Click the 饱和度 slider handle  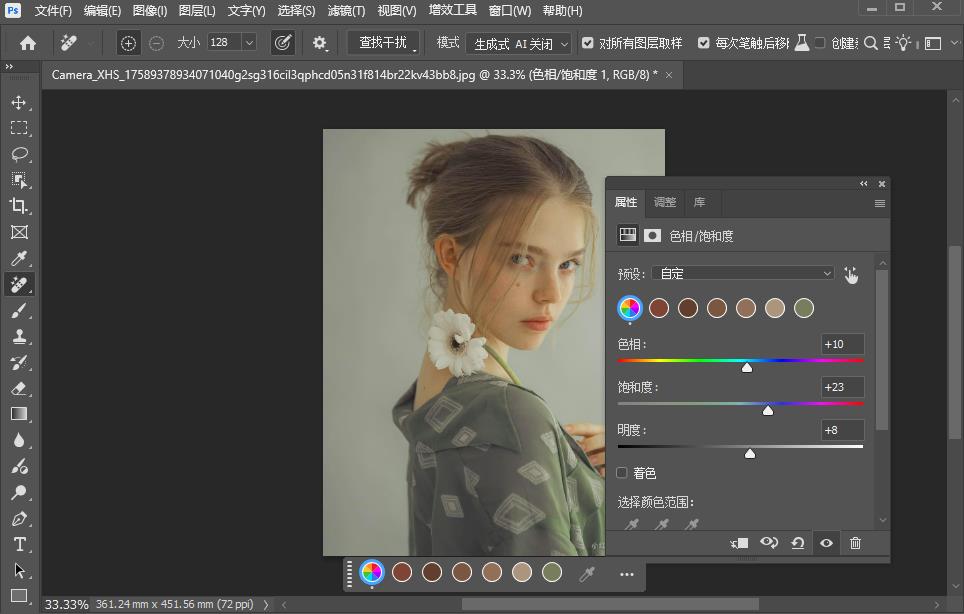tap(768, 410)
